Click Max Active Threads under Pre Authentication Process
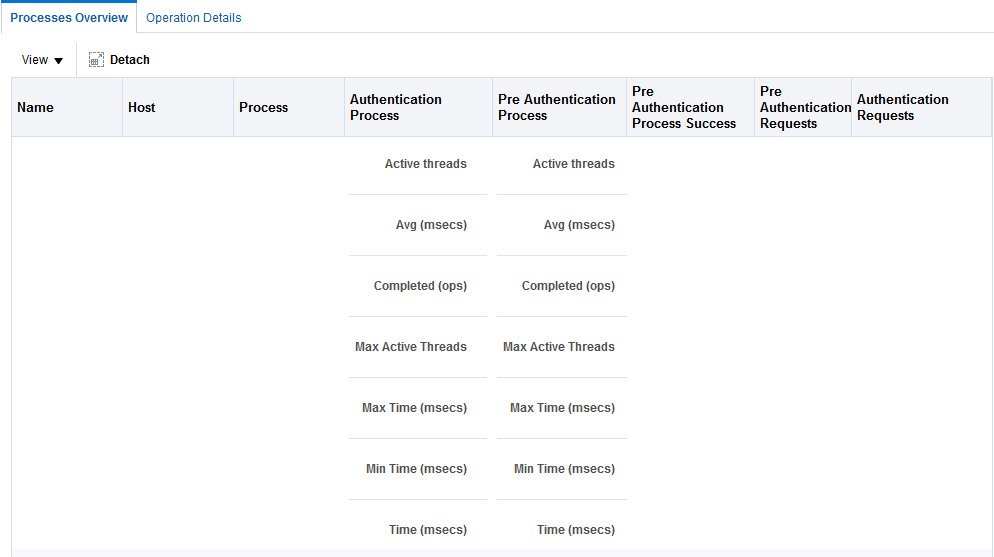Viewport: 994px width, 557px height. (x=558, y=347)
